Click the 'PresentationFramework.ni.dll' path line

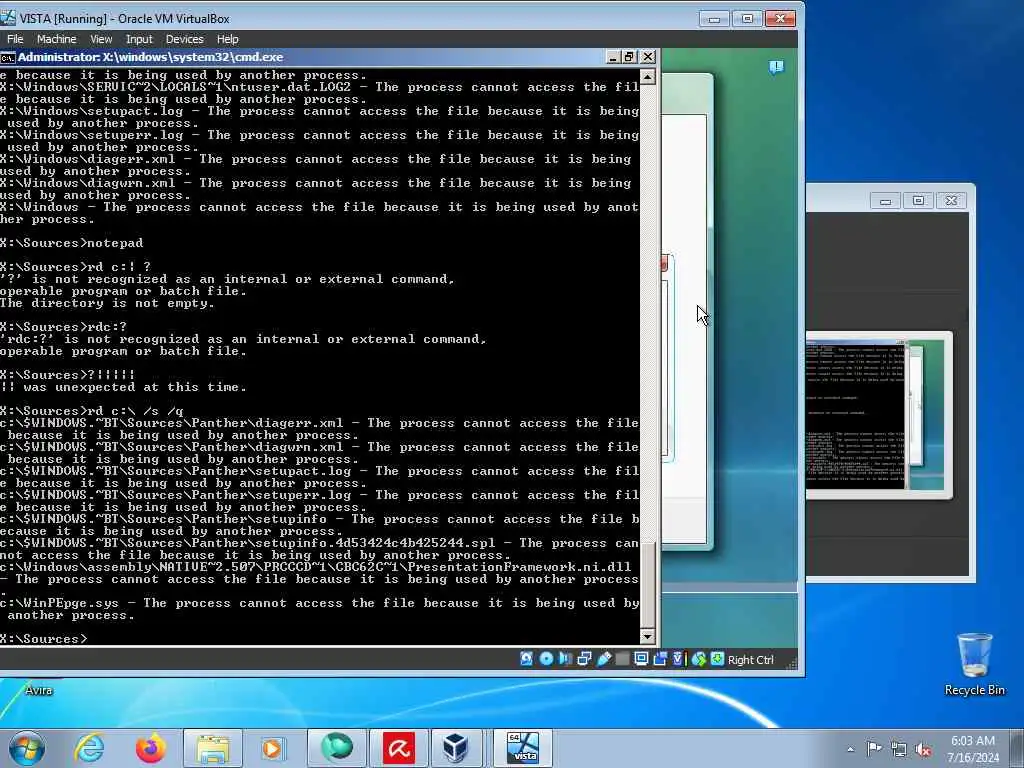(315, 567)
